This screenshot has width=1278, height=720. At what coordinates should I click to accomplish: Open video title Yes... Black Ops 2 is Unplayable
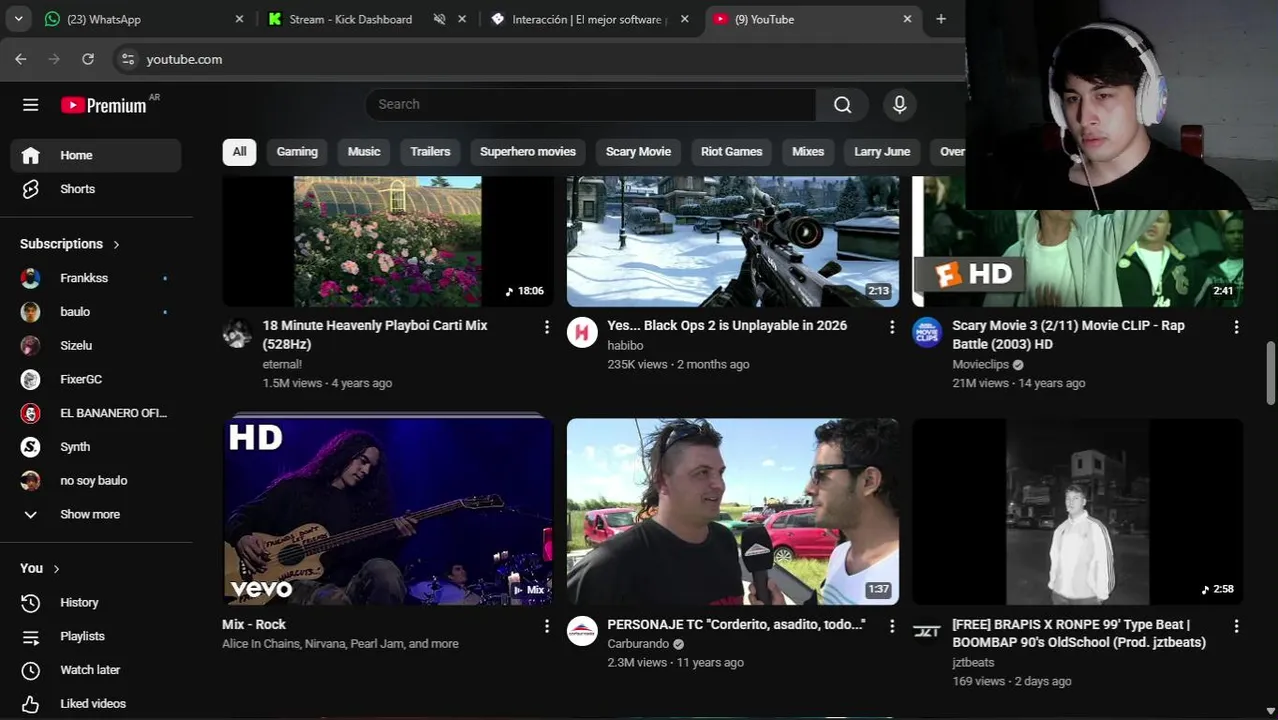click(x=727, y=326)
